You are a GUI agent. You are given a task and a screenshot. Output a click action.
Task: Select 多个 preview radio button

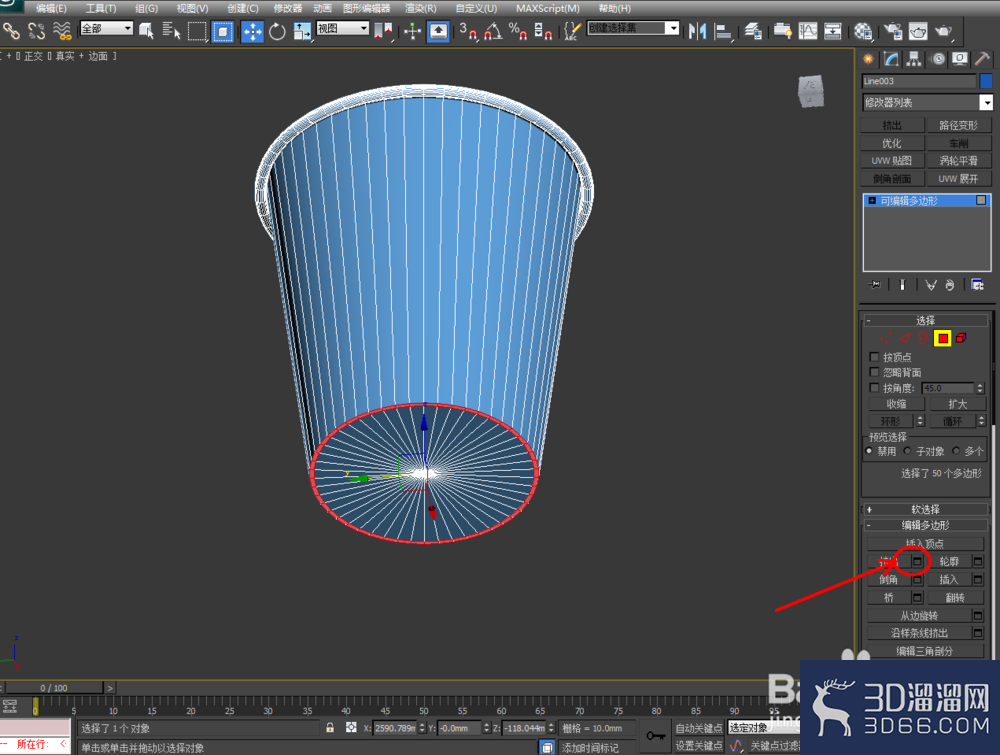pos(955,451)
